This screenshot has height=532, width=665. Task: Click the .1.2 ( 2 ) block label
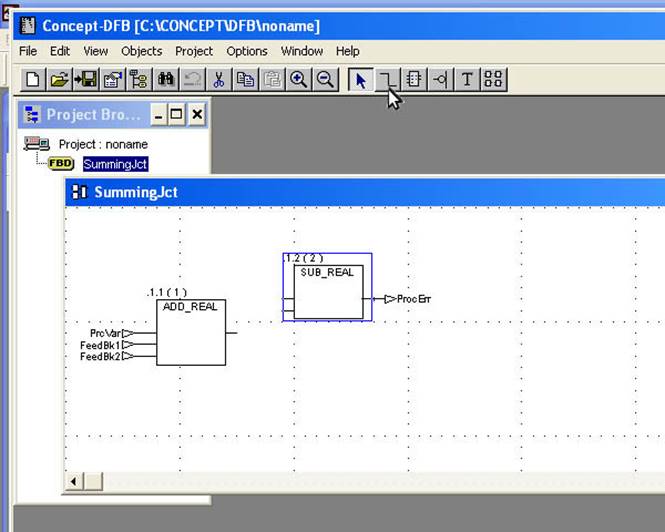tap(304, 258)
